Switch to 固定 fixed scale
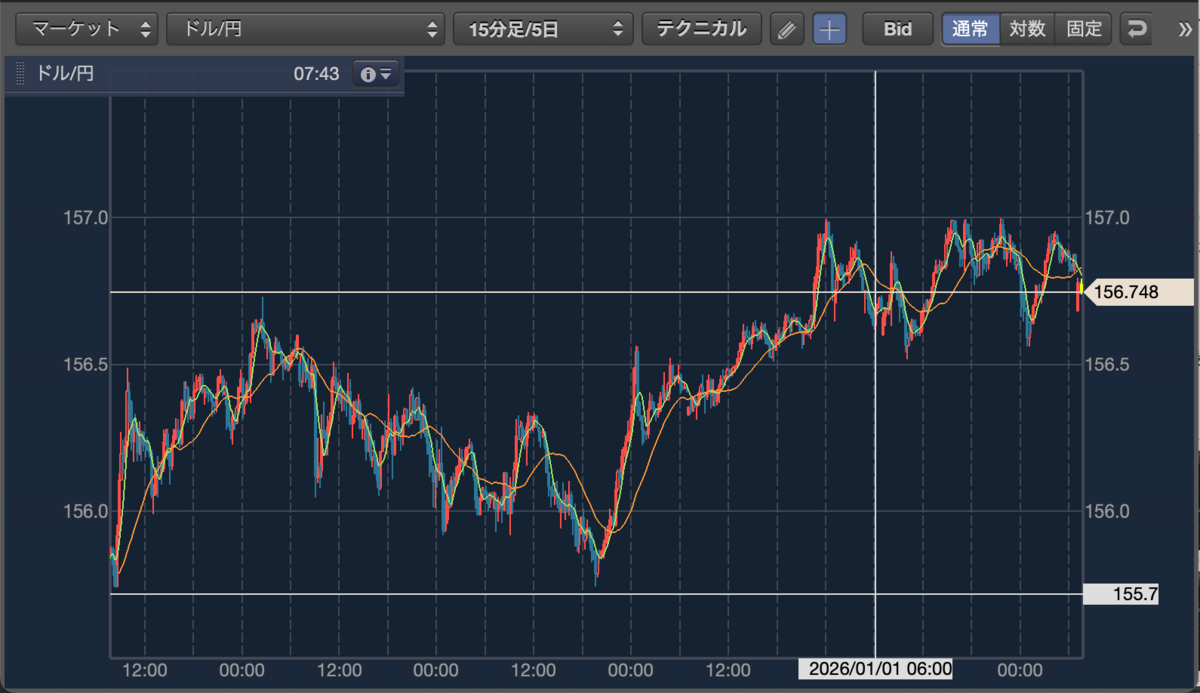 pos(1084,29)
